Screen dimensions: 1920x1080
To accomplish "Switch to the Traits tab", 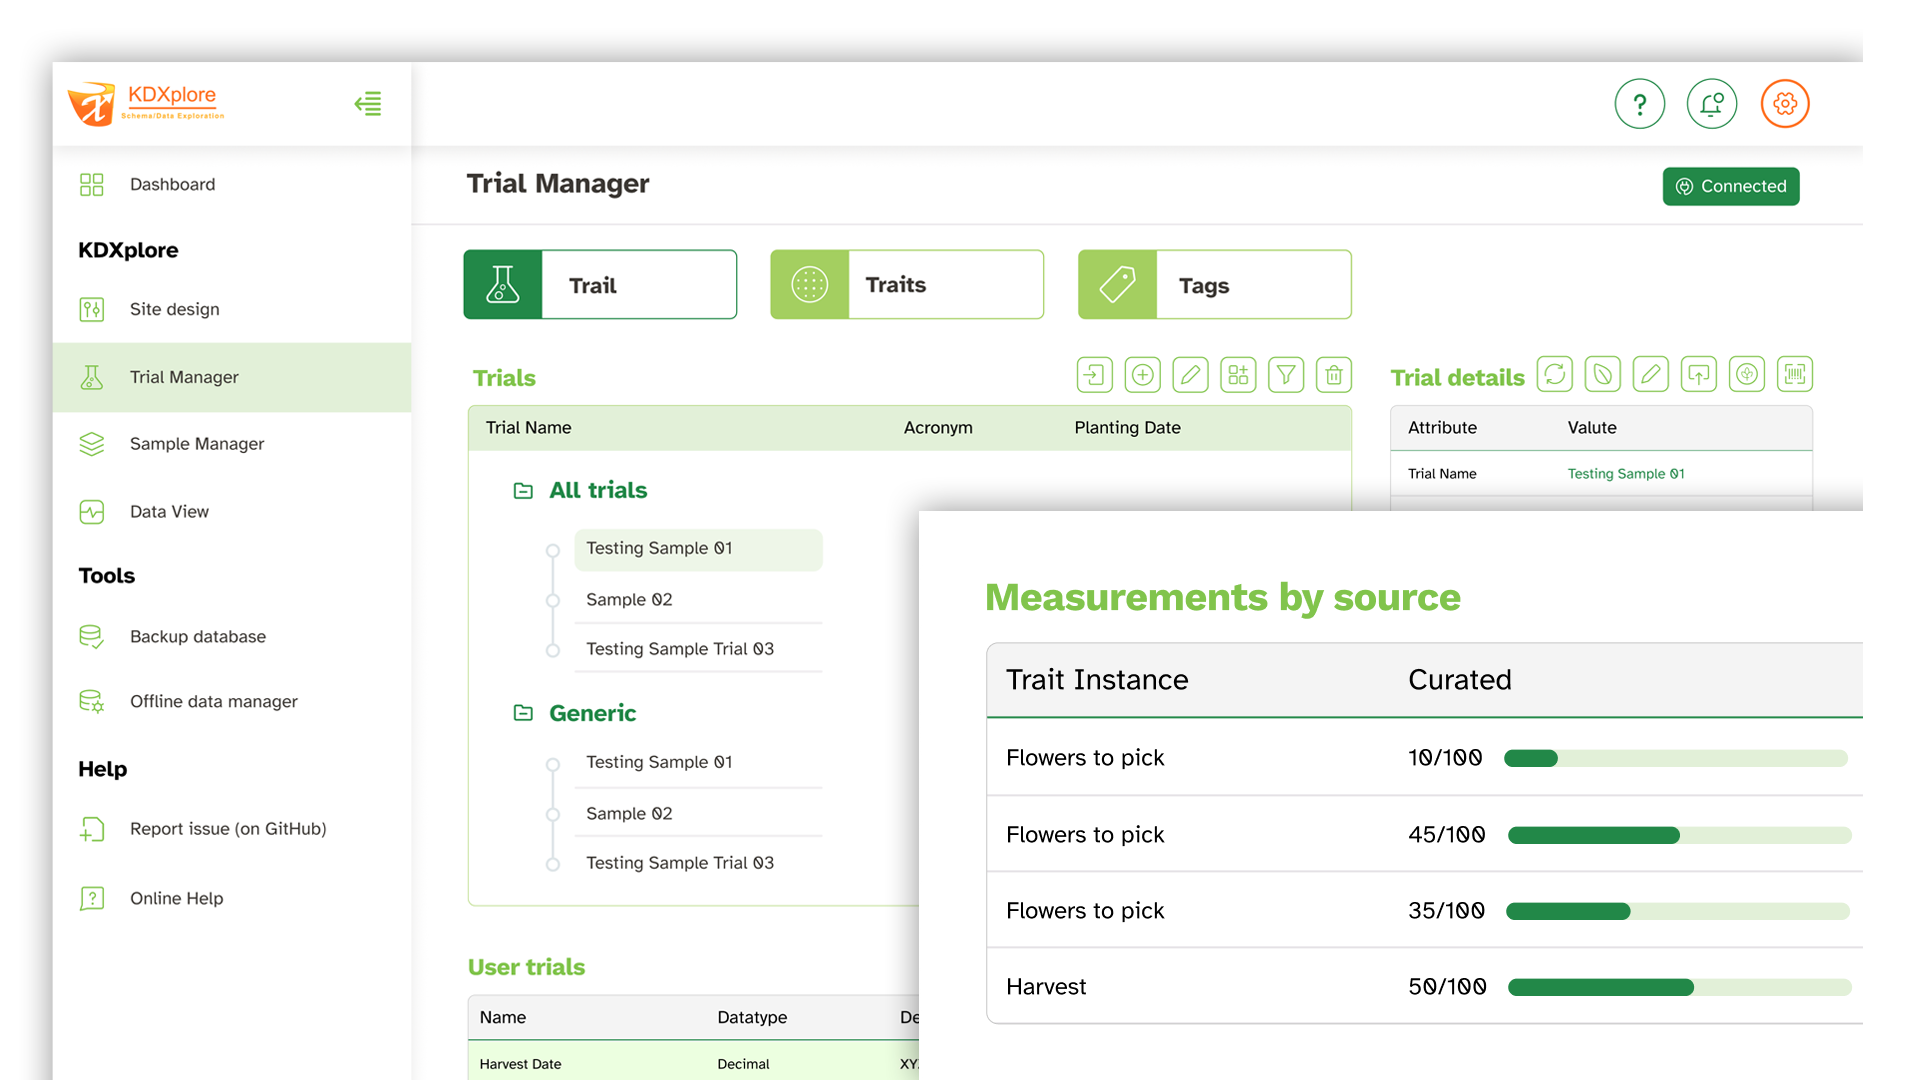I will click(907, 285).
